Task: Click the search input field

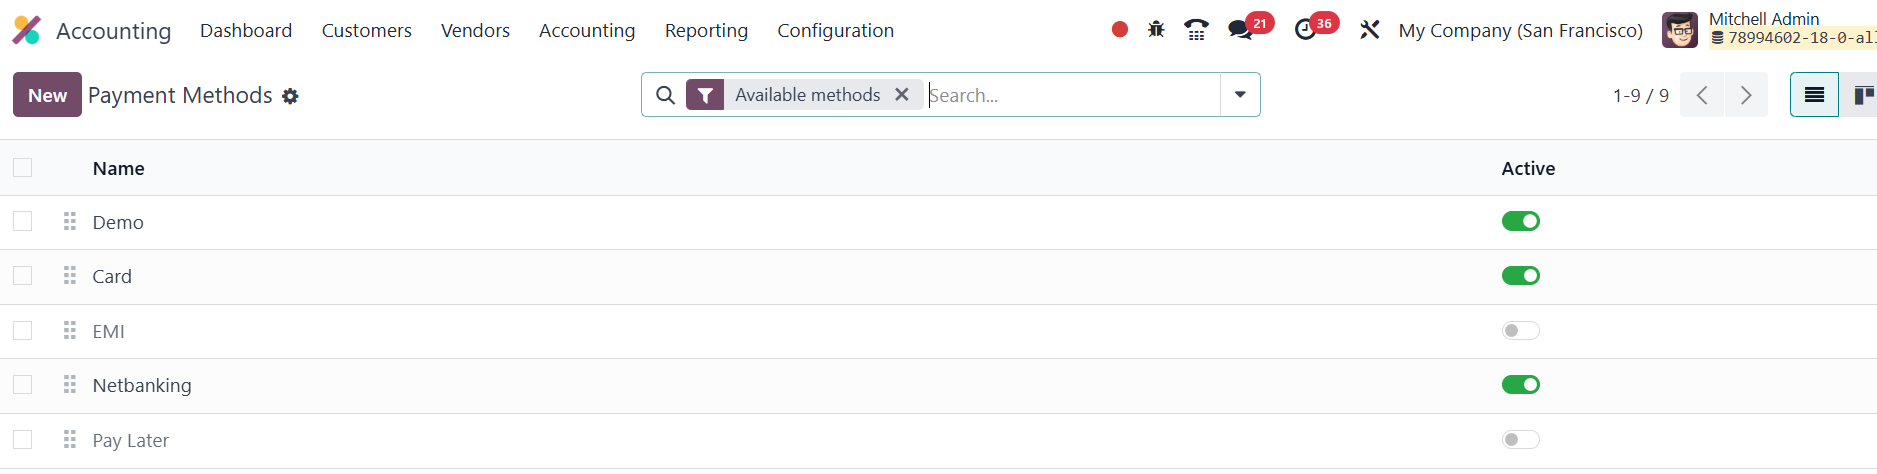Action: coord(1070,95)
